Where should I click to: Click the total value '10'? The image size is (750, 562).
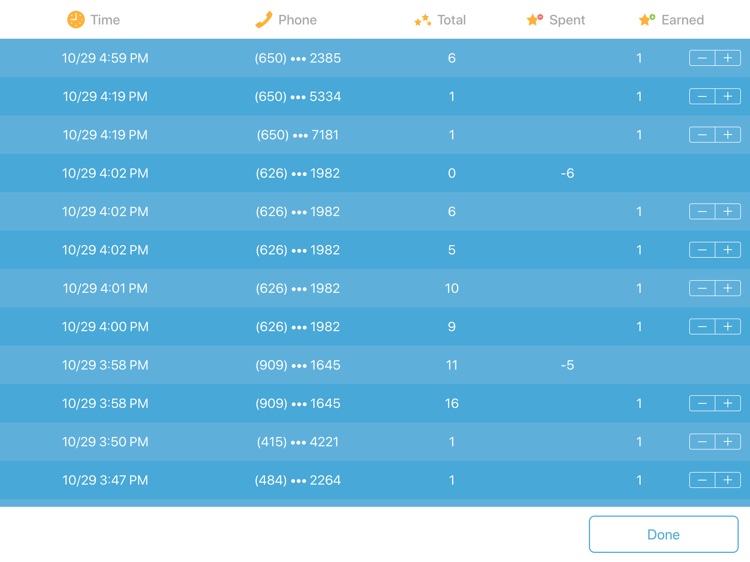tap(452, 288)
